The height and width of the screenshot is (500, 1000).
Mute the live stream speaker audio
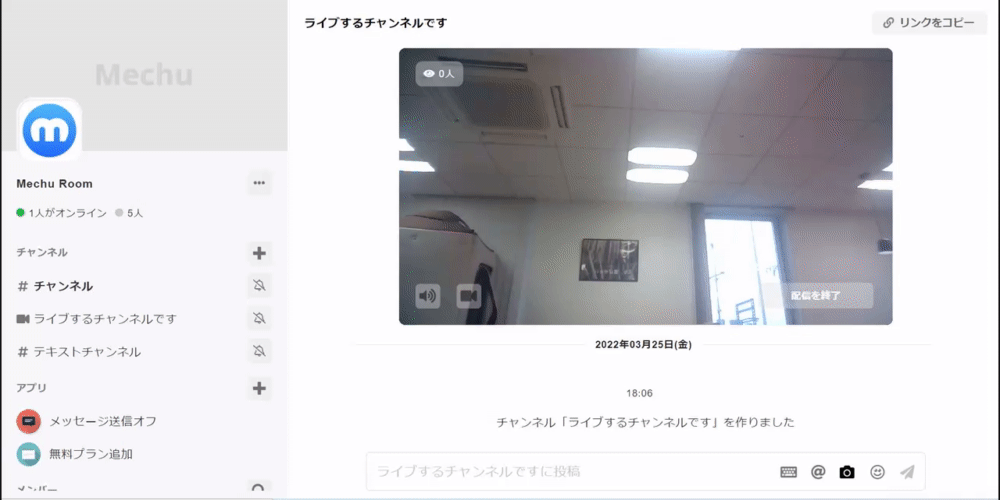[428, 296]
